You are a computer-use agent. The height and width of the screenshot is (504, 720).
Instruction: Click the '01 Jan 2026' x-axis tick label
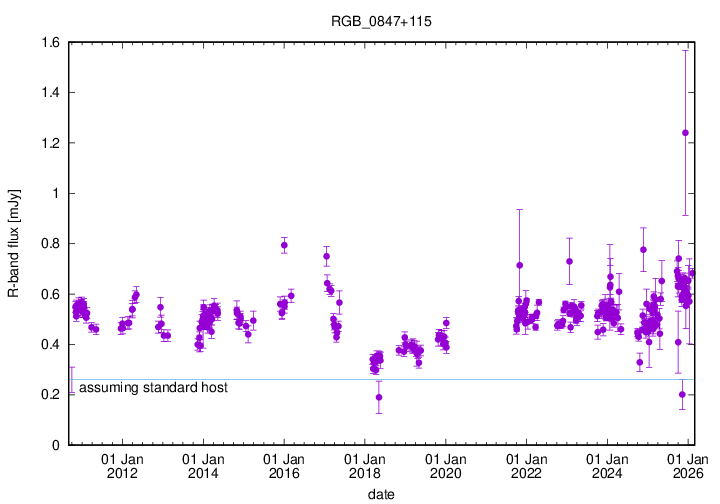[x=687, y=466]
